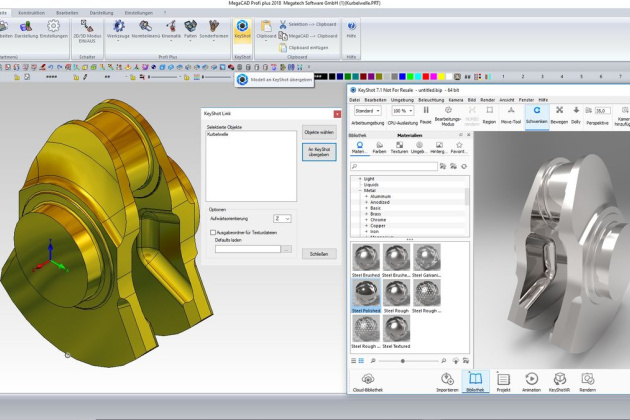Click the Importieren icon
The width and height of the screenshot is (630, 420).
(x=445, y=381)
